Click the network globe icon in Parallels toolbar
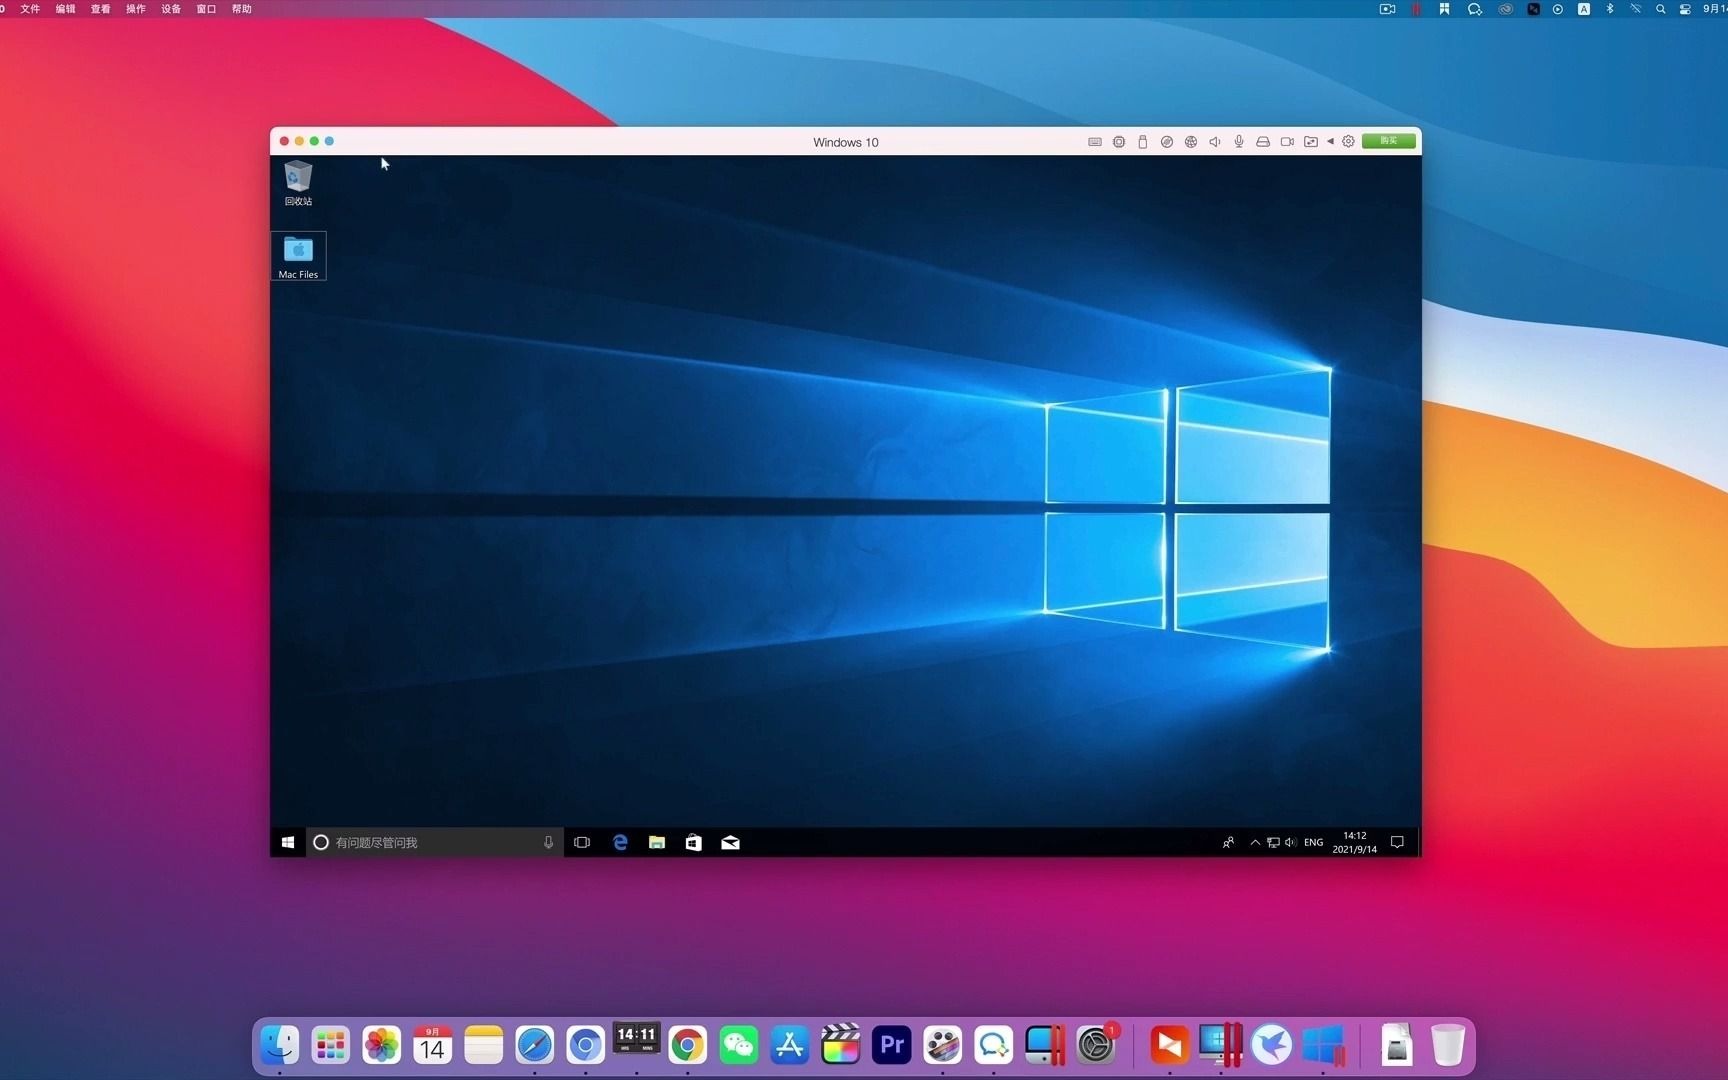This screenshot has height=1080, width=1728. tap(1191, 142)
